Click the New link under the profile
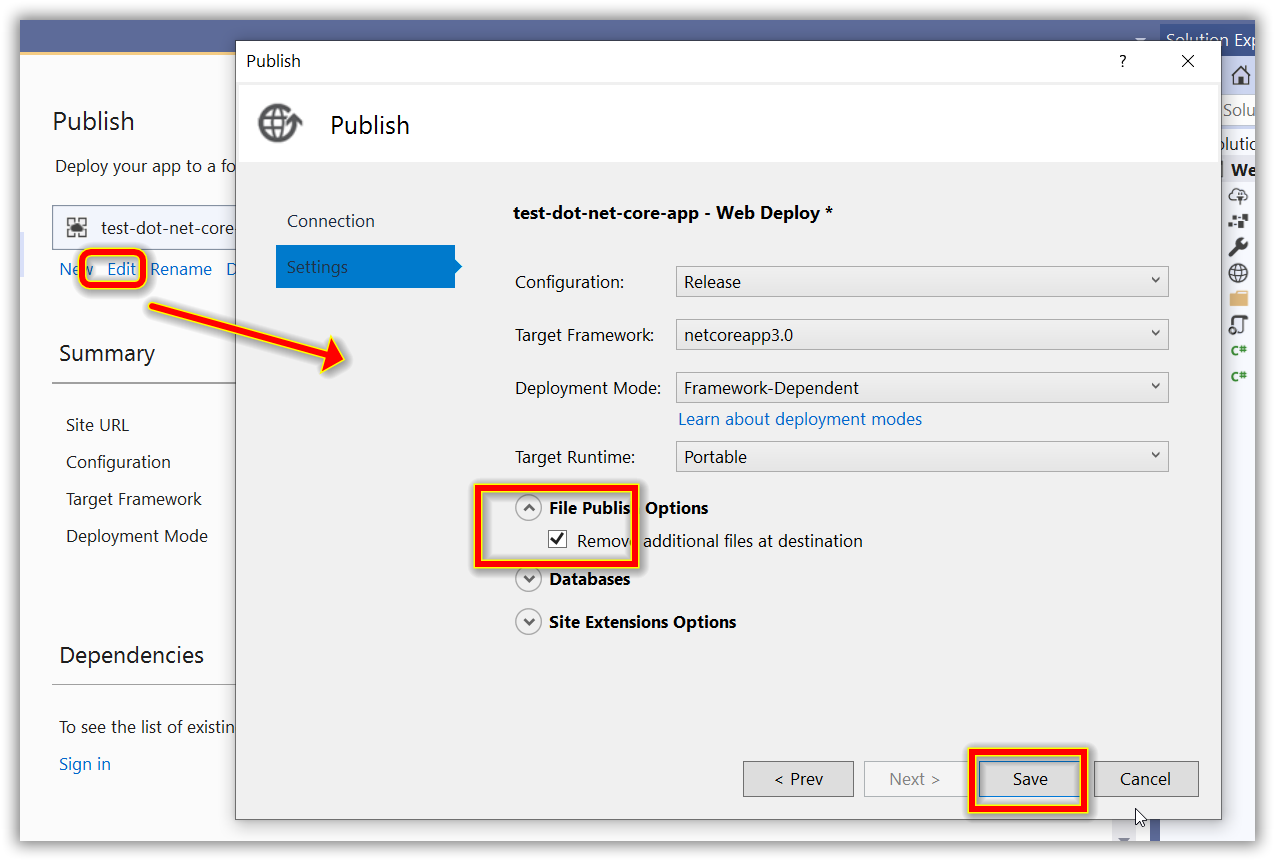This screenshot has width=1275, height=861. click(x=75, y=269)
